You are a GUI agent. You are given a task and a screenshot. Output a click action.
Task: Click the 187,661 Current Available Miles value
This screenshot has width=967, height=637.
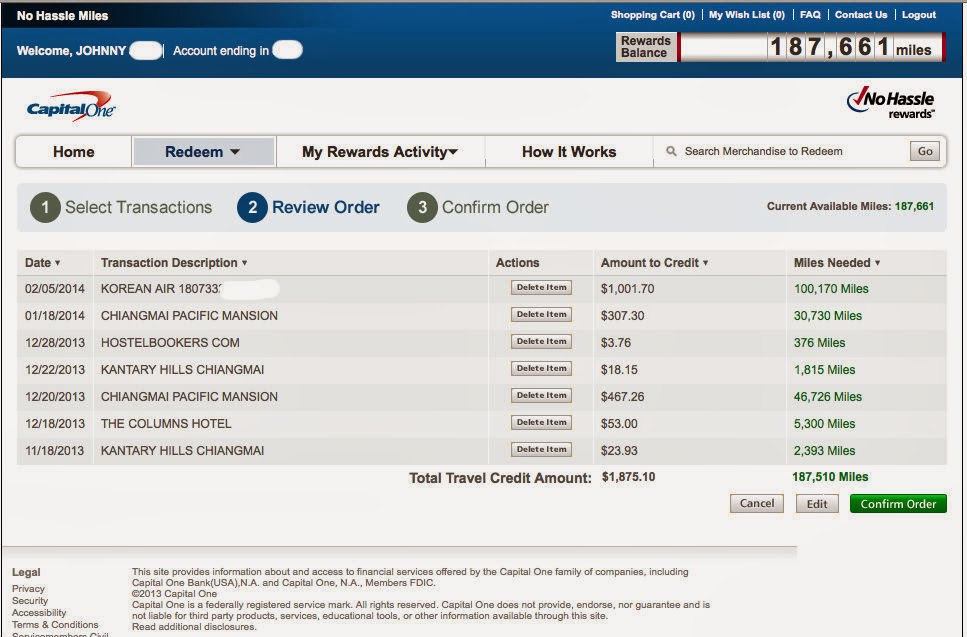[x=914, y=207]
